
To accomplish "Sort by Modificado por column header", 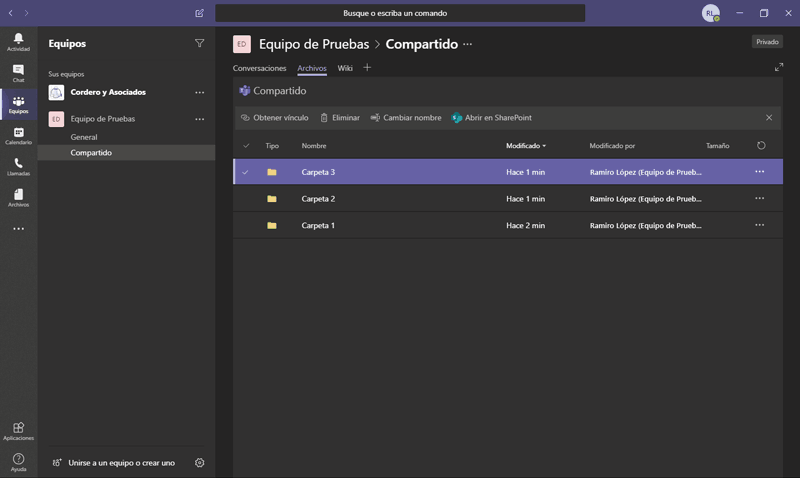I will coord(612,146).
